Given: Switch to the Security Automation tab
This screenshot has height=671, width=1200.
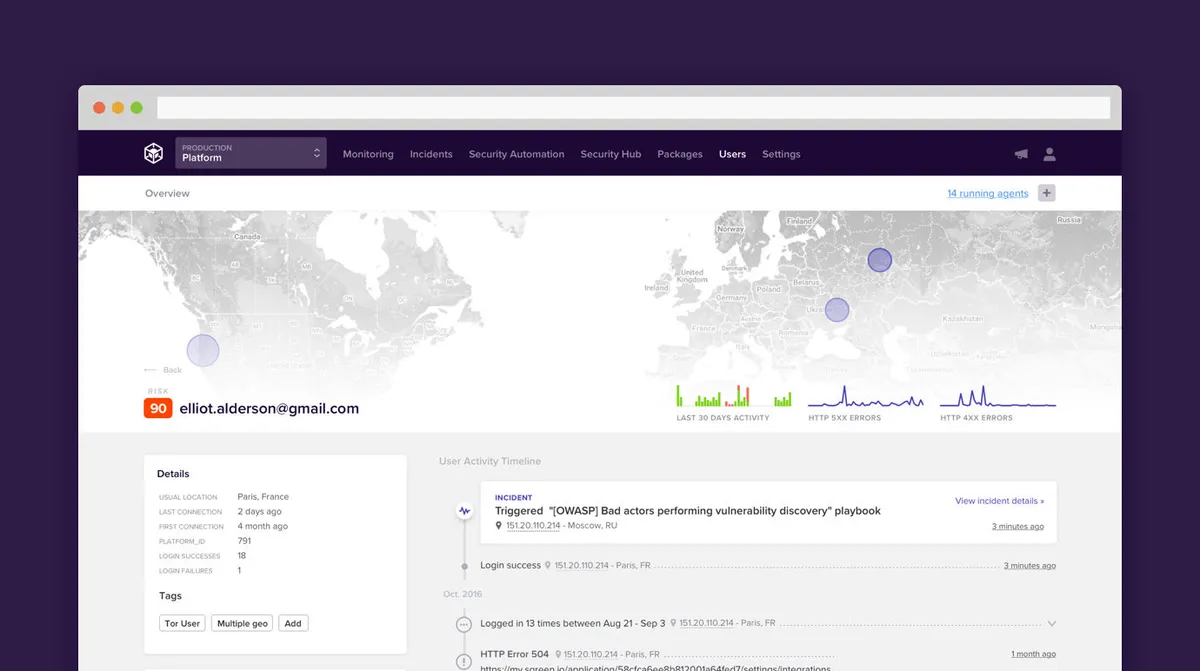Looking at the screenshot, I should tap(516, 154).
